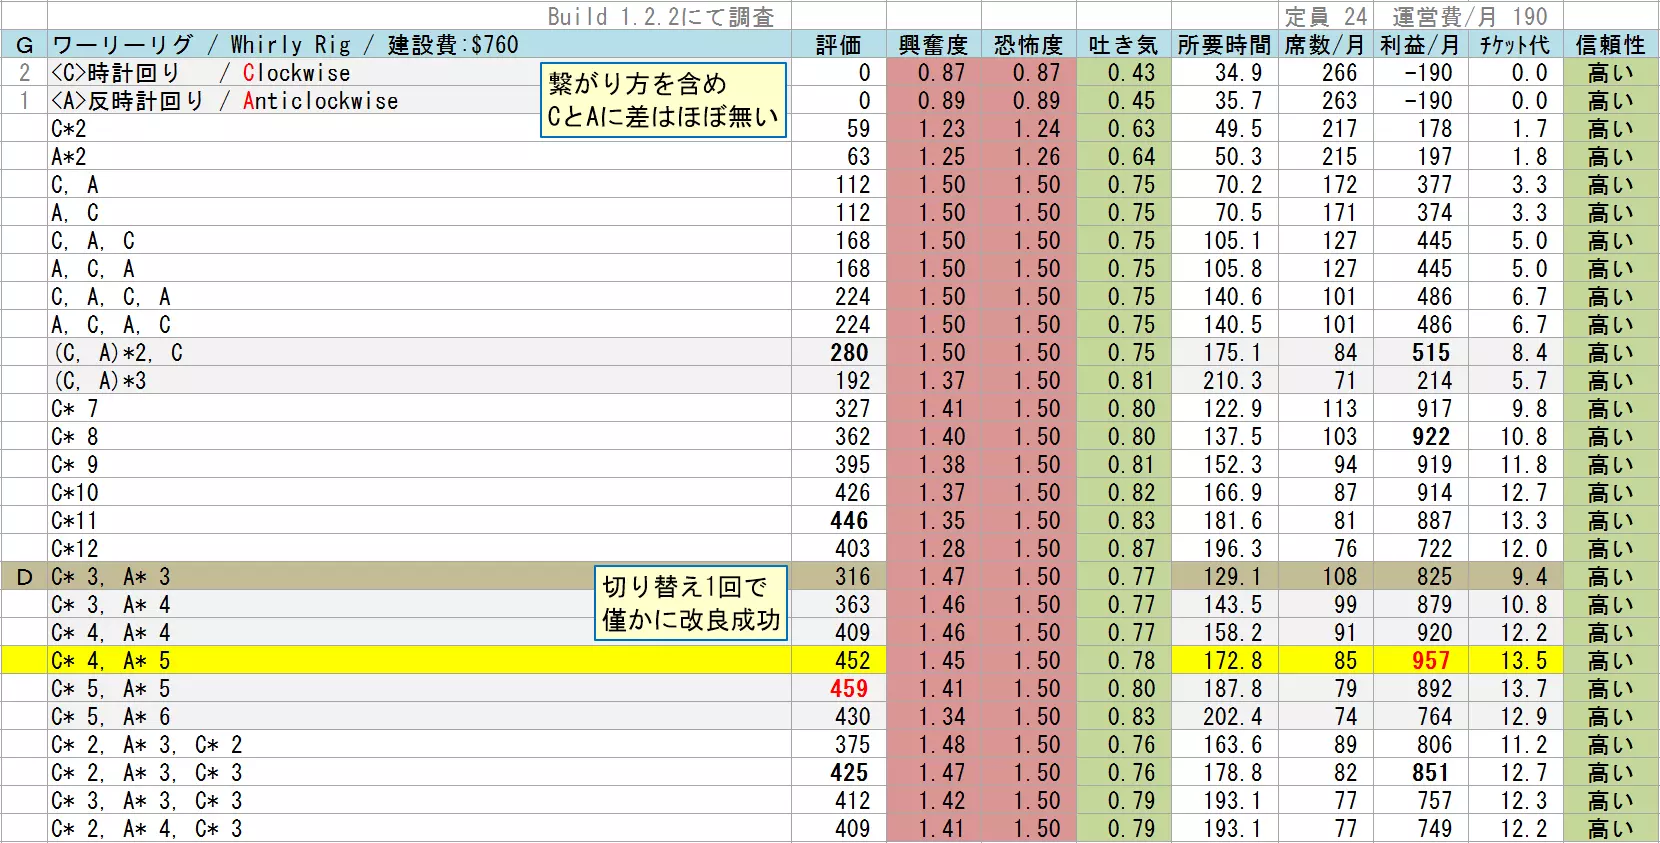Select the highlighted 'C* 4, A* 5' row label
Image resolution: width=1660 pixels, height=843 pixels.
pyautogui.click(x=111, y=661)
